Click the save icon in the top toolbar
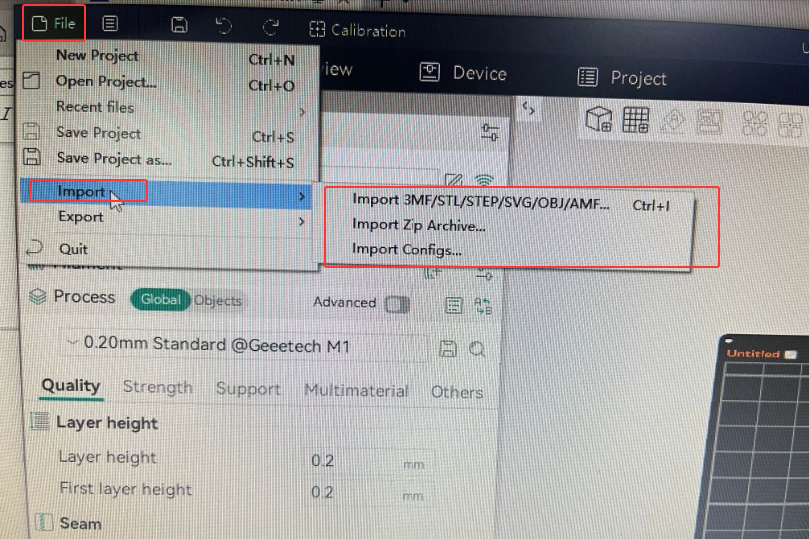This screenshot has height=539, width=809. [x=179, y=24]
